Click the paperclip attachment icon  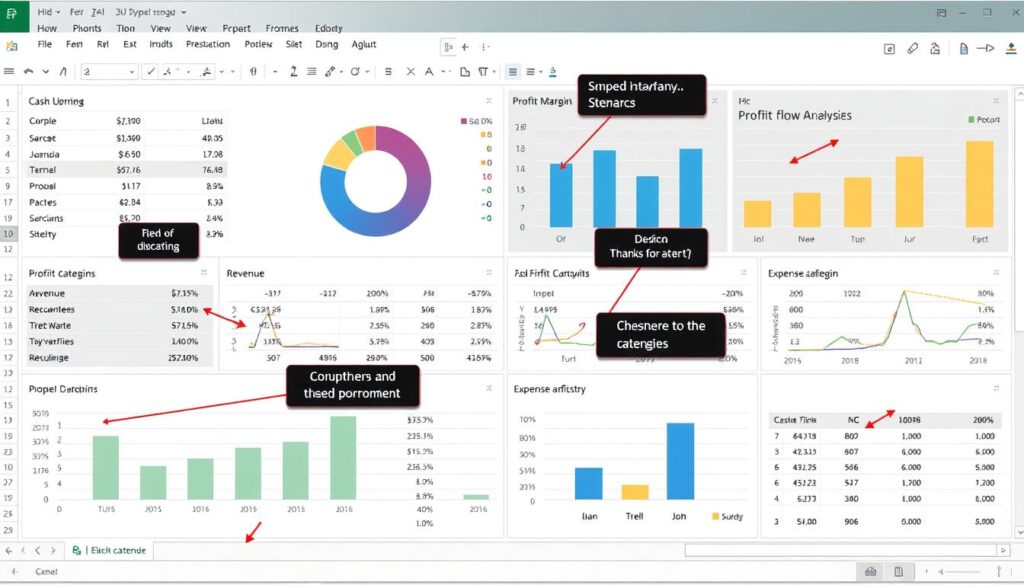pyautogui.click(x=913, y=47)
